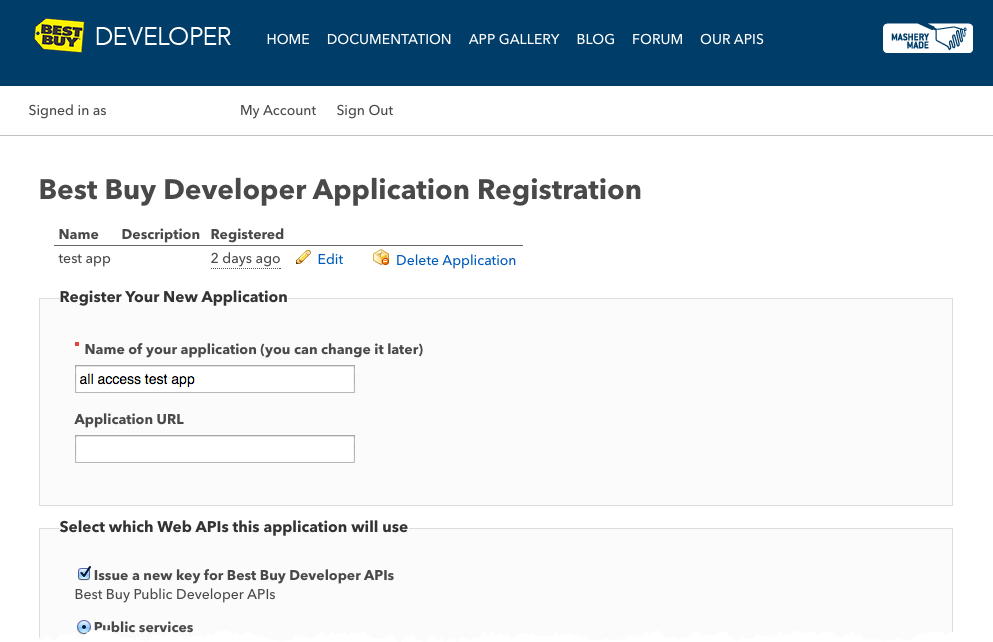Click 'Best Buy Public Developer APIs' text
Viewport: 993px width, 642px height.
(x=175, y=595)
